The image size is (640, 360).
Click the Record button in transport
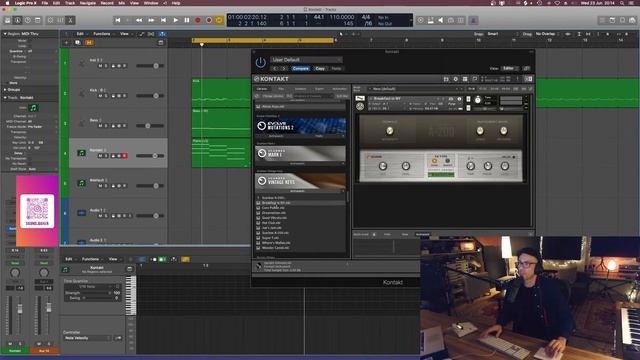click(x=198, y=20)
